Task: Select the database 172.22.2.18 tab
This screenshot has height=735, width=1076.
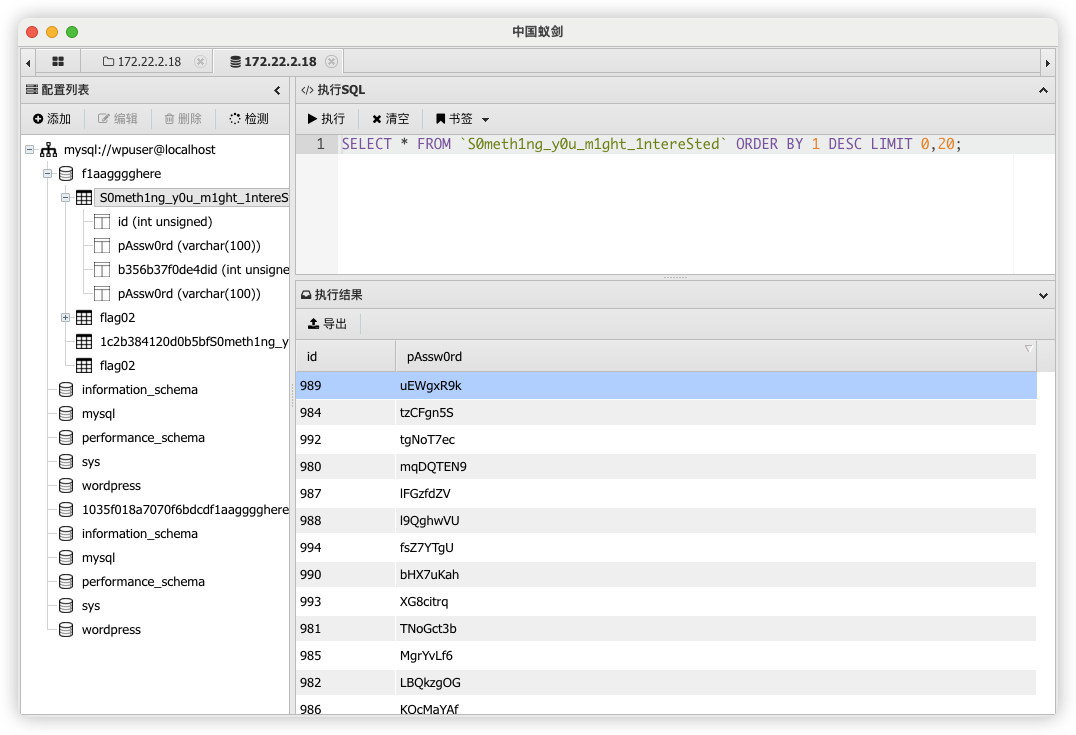Action: pyautogui.click(x=273, y=62)
